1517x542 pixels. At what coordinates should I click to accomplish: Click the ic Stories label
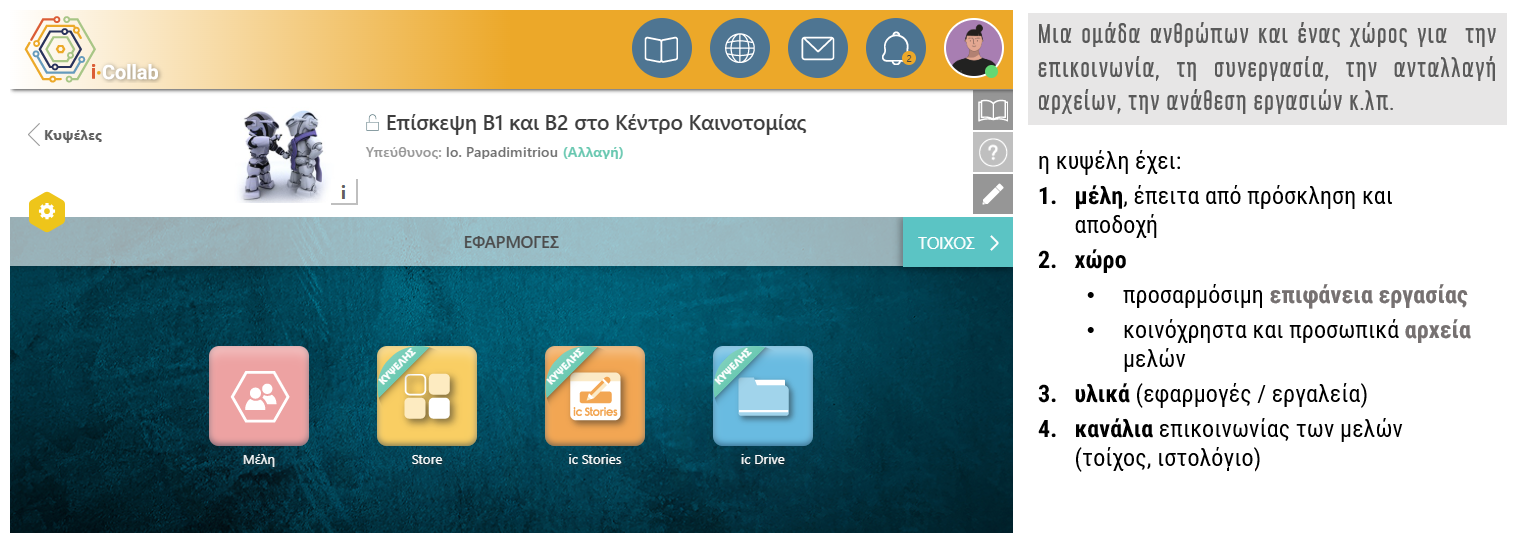tap(595, 460)
